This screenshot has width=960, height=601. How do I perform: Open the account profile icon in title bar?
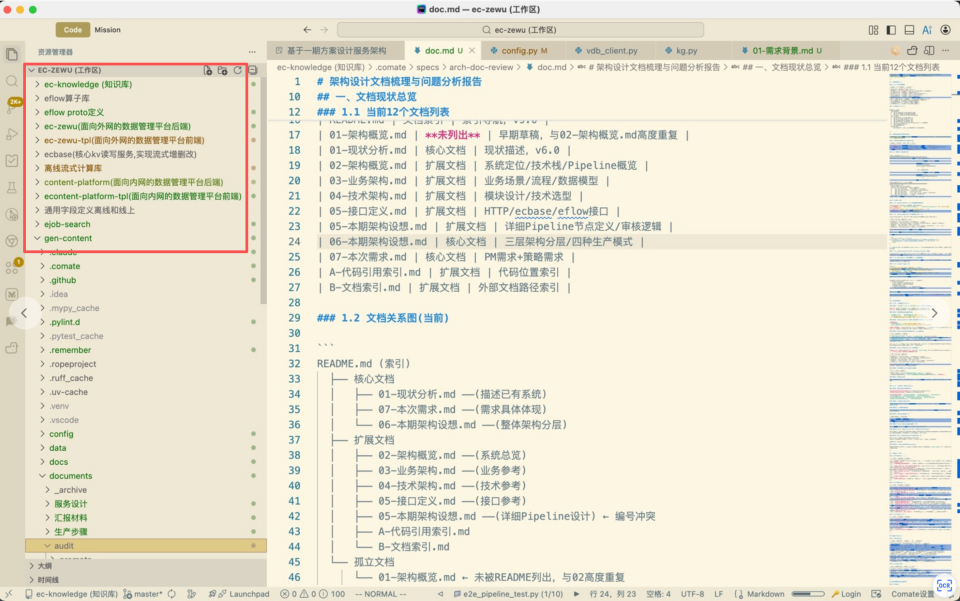pos(945,29)
